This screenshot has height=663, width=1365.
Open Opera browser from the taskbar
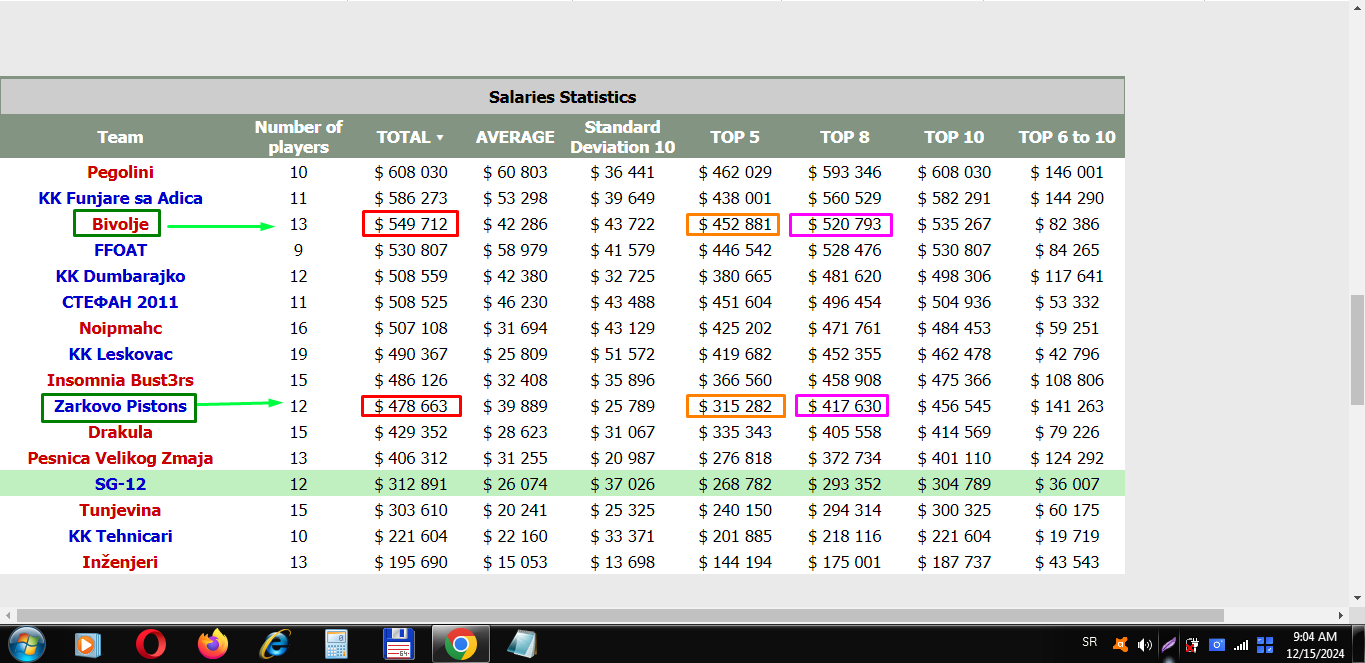click(x=151, y=644)
